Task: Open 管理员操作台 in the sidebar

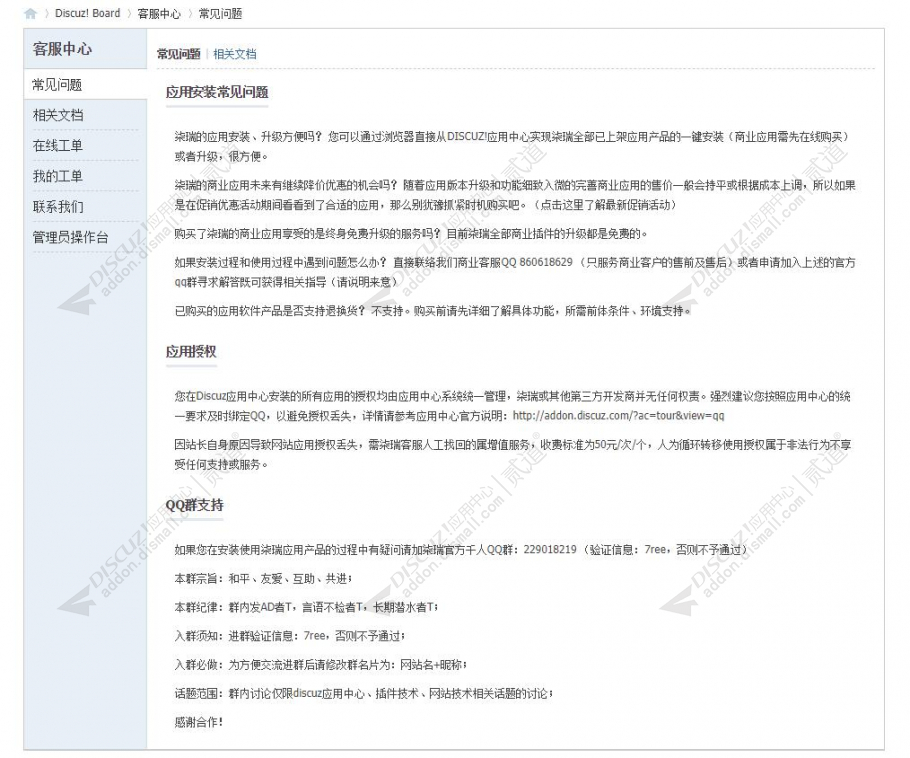Action: (x=85, y=237)
